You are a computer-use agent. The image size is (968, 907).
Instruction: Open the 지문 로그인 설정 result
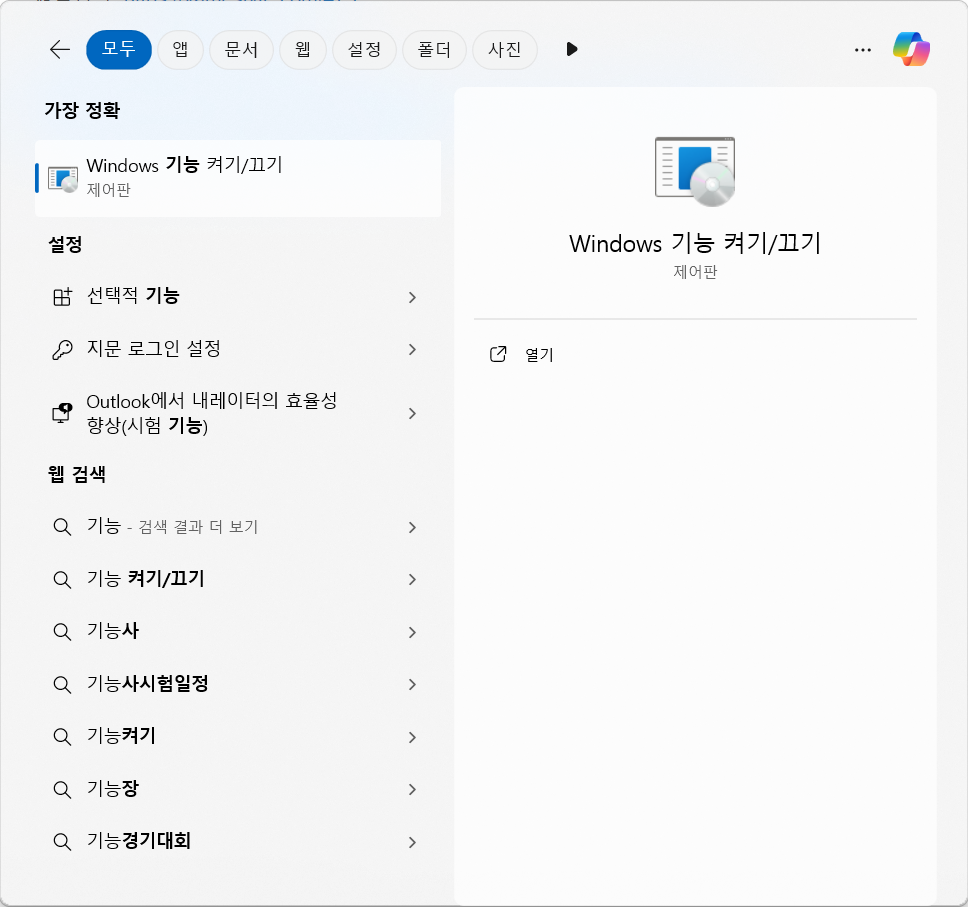(238, 349)
